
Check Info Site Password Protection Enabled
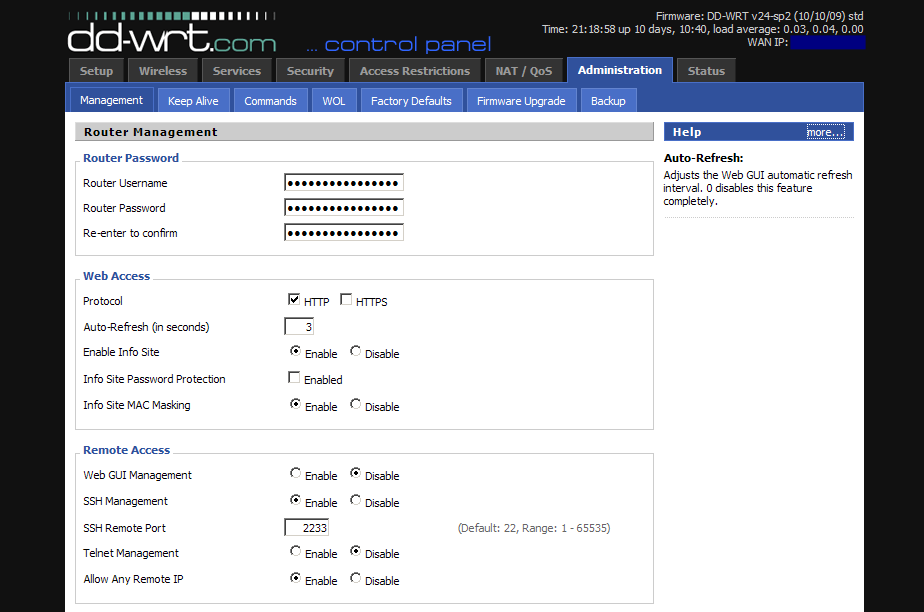point(294,377)
